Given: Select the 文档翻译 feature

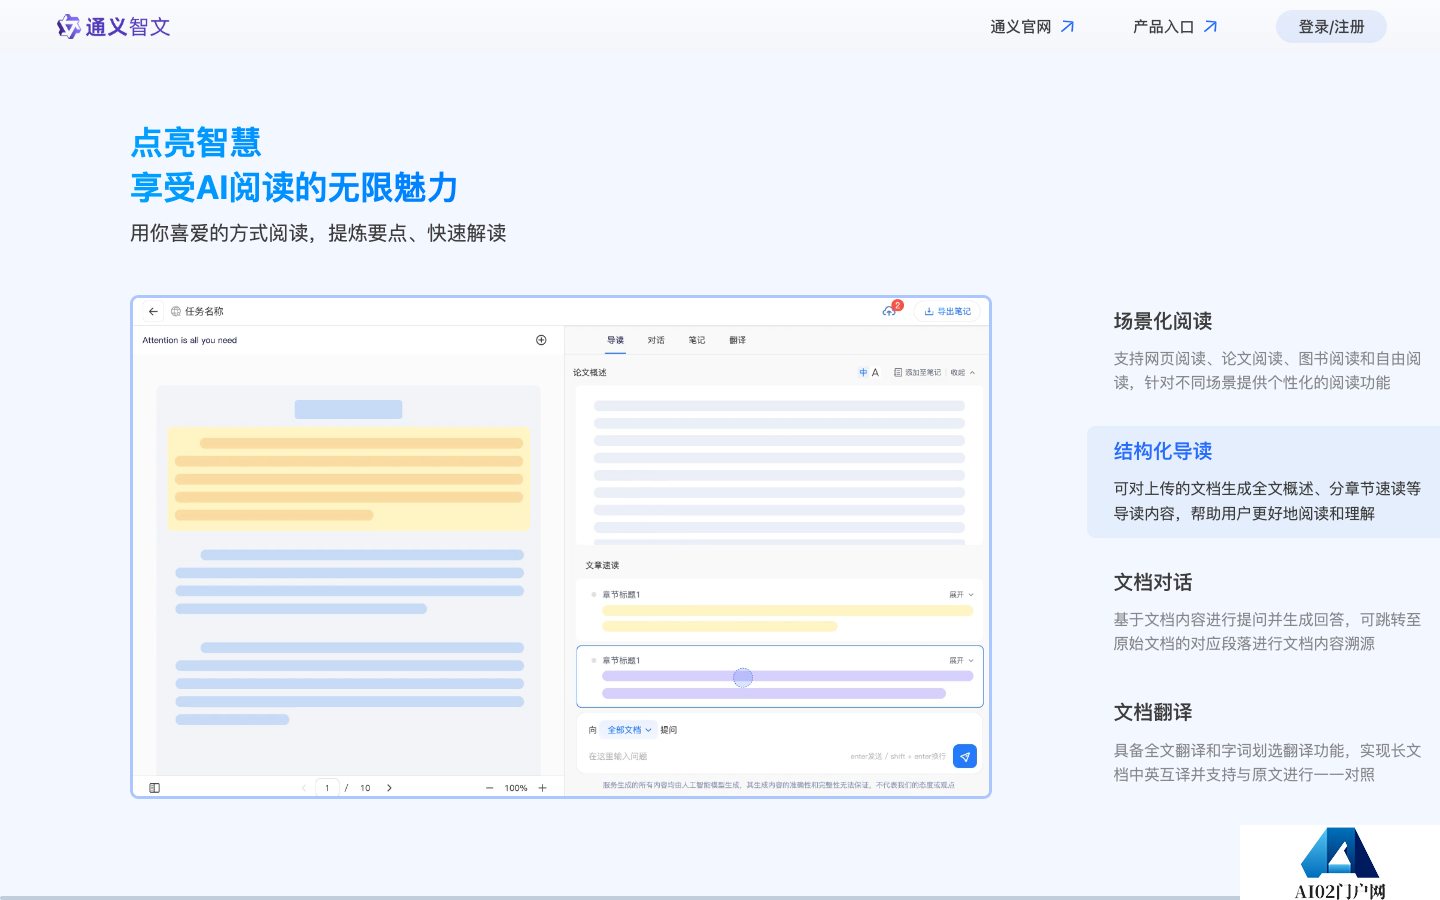Looking at the screenshot, I should (1267, 743).
